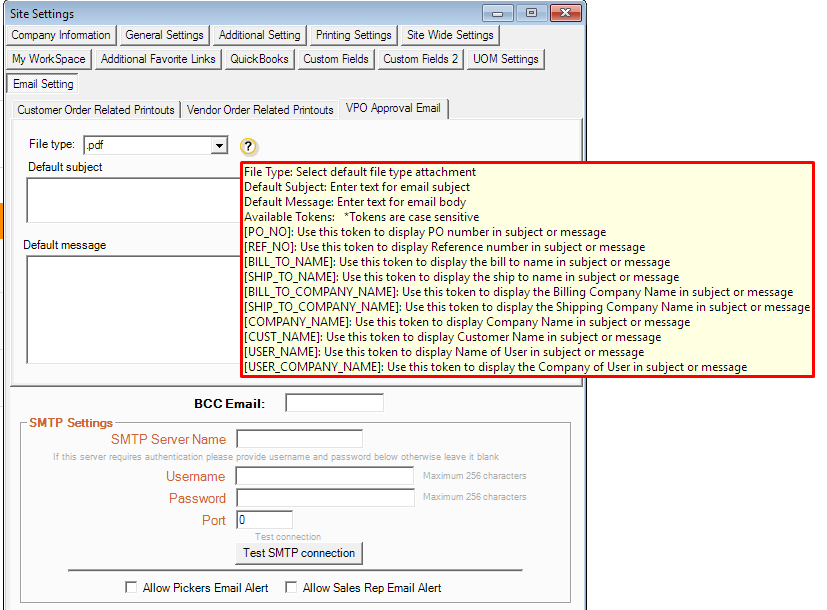The width and height of the screenshot is (827, 610).
Task: Go to General Settings
Action: click(164, 35)
